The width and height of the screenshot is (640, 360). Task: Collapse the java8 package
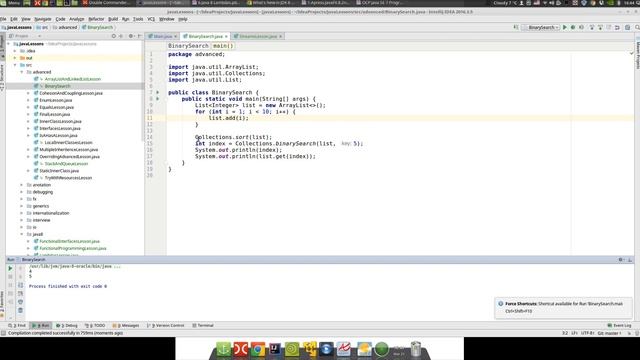click(22, 234)
